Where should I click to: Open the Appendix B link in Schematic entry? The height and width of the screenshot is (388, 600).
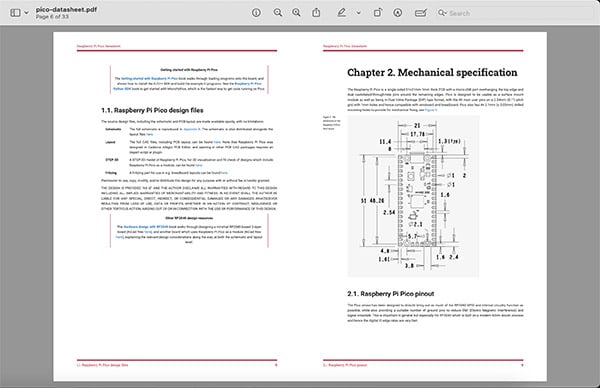point(192,129)
